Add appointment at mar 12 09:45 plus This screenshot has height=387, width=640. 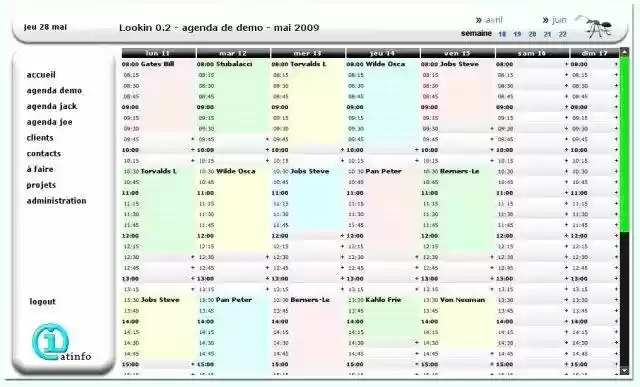click(x=267, y=139)
